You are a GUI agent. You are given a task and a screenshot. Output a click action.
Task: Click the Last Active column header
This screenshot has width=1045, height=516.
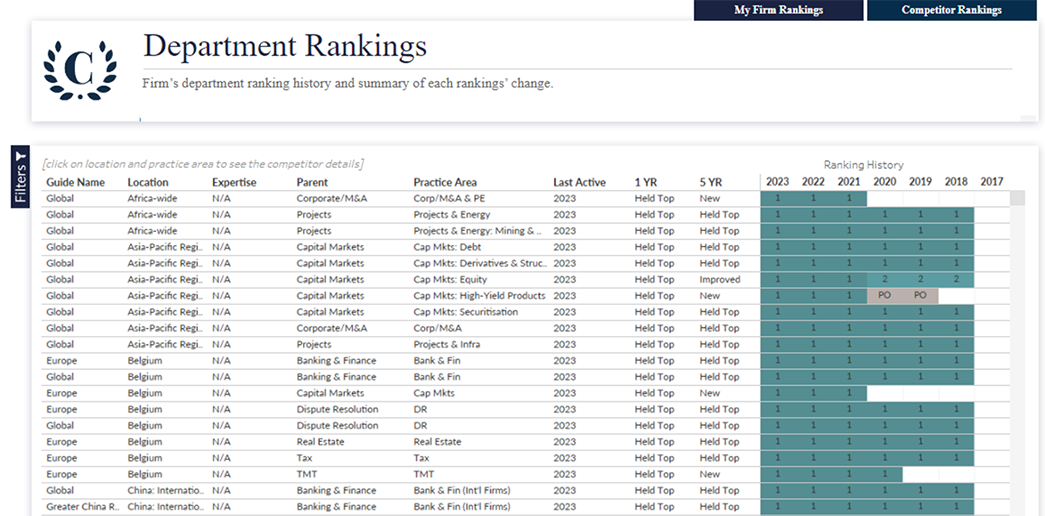click(579, 182)
